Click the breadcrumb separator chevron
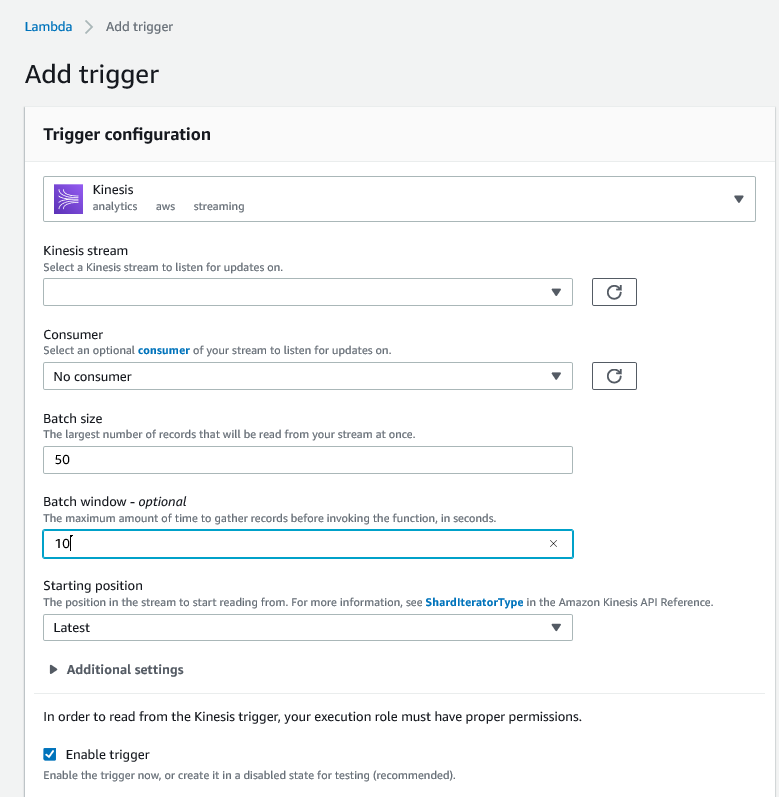 click(89, 27)
